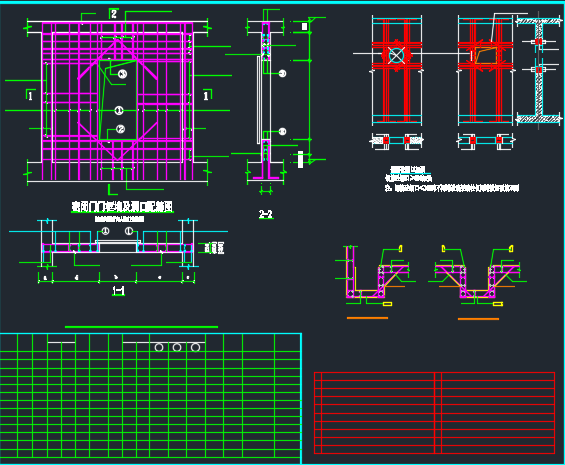Select small plan view under second red detail
This screenshot has width=565, height=465.
pyautogui.click(x=486, y=140)
